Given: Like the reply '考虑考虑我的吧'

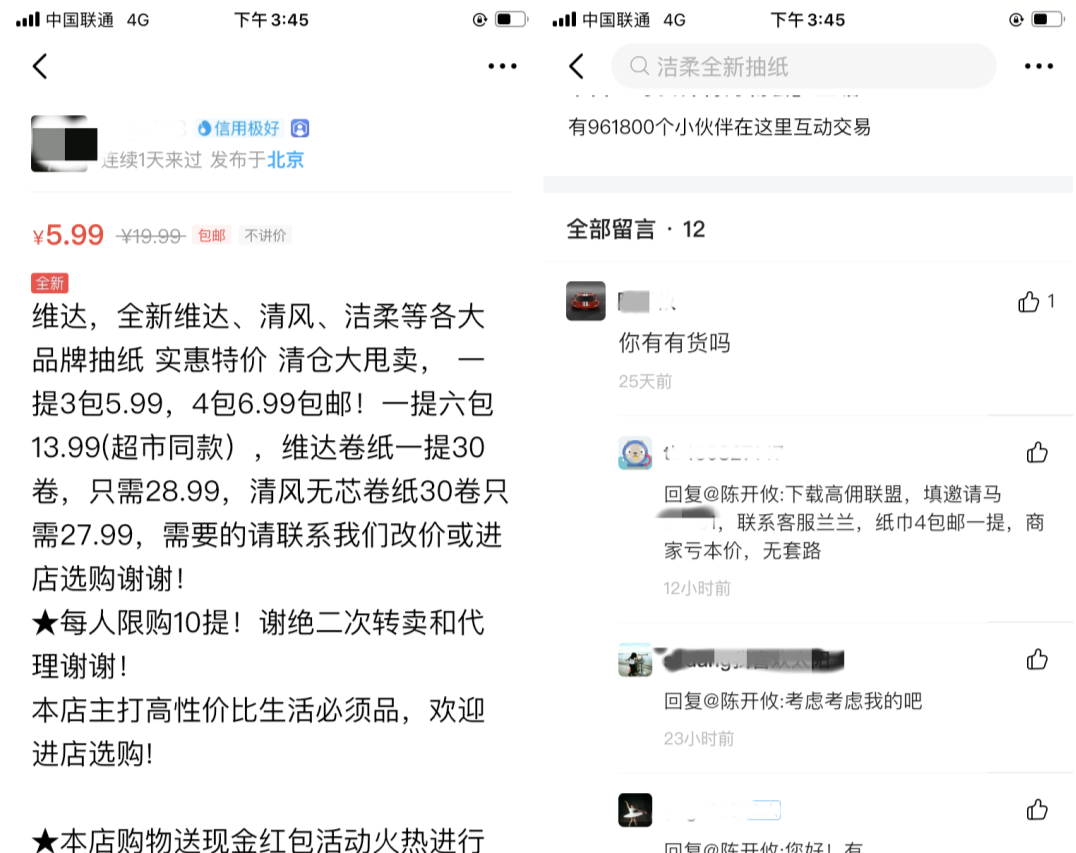Looking at the screenshot, I should (x=1037, y=659).
